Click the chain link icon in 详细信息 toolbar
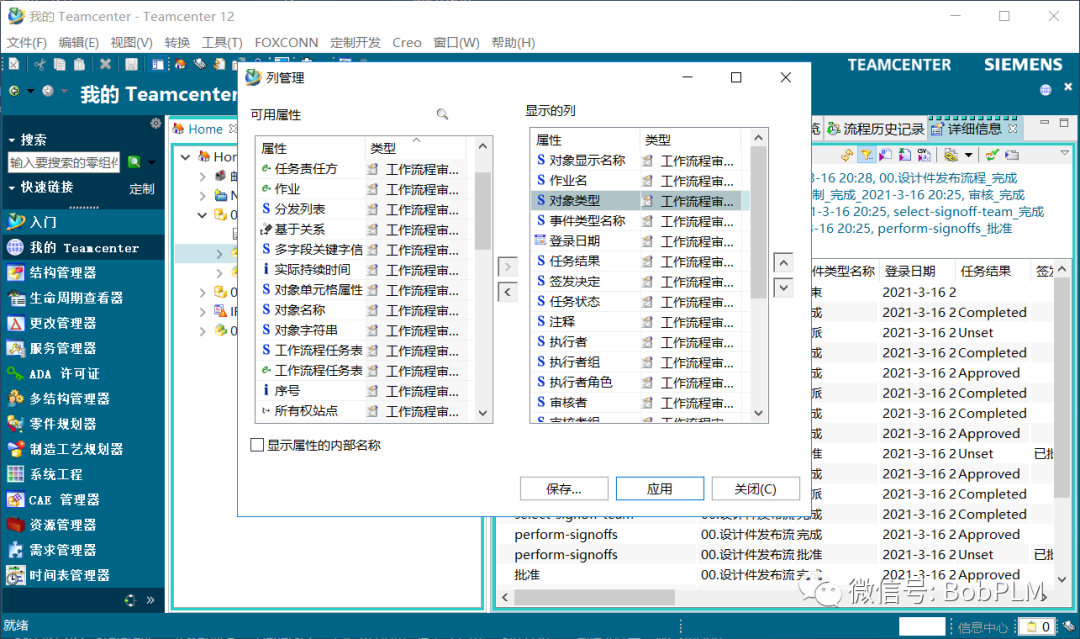Screen dimensions: 1080x639 click(951, 155)
